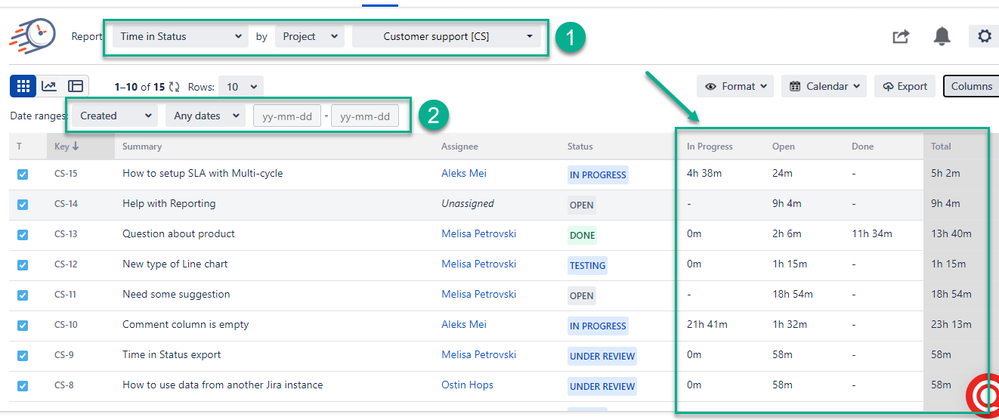Image resolution: width=999 pixels, height=420 pixels.
Task: Open the Any dates dropdown
Action: [205, 116]
